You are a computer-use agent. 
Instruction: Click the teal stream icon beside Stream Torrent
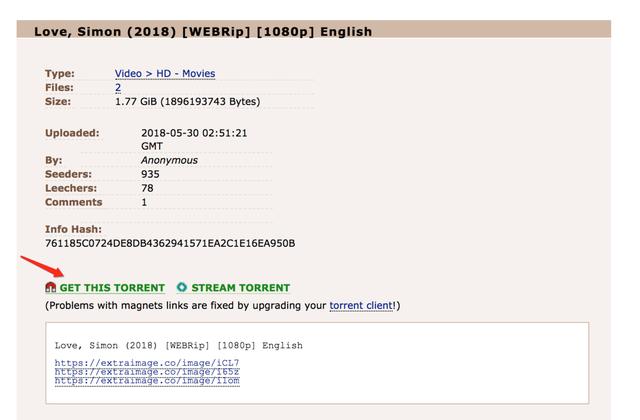[182, 287]
